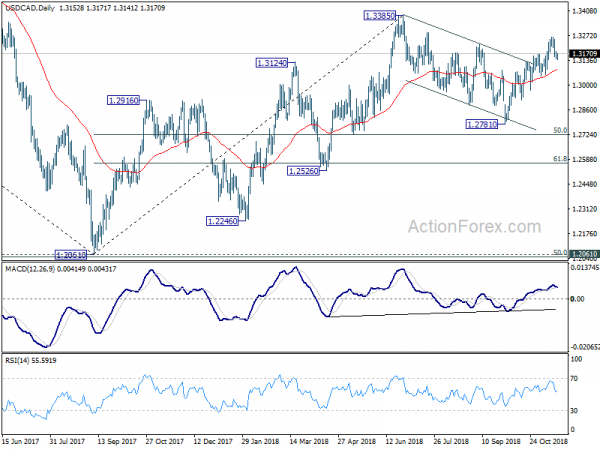This screenshot has height=450, width=600.
Task: Click the 12 Jun 2018 date label
Action: click(404, 441)
